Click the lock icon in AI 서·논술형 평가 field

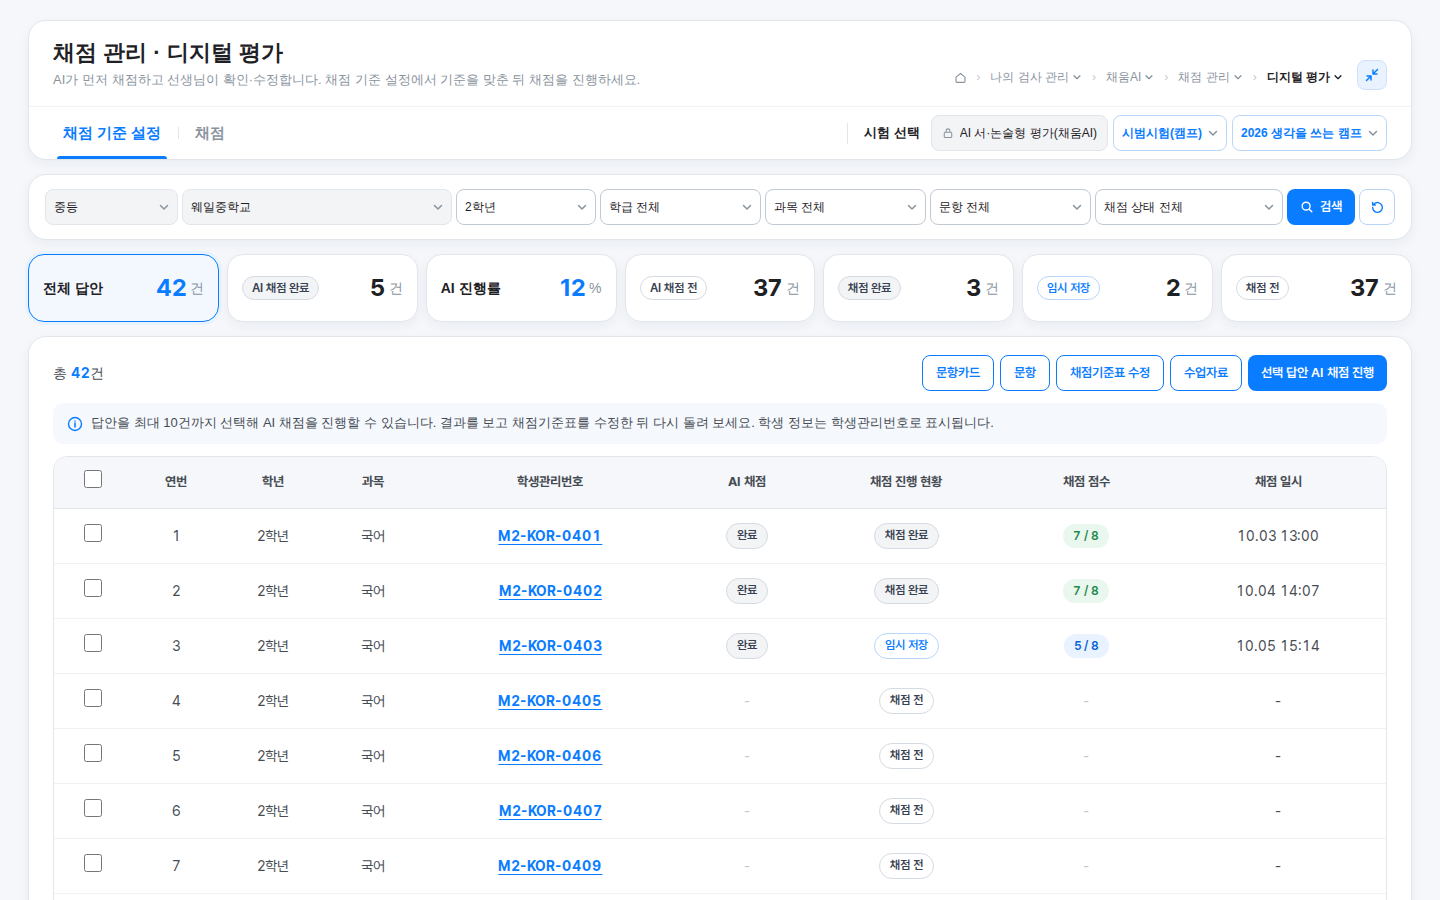[947, 133]
